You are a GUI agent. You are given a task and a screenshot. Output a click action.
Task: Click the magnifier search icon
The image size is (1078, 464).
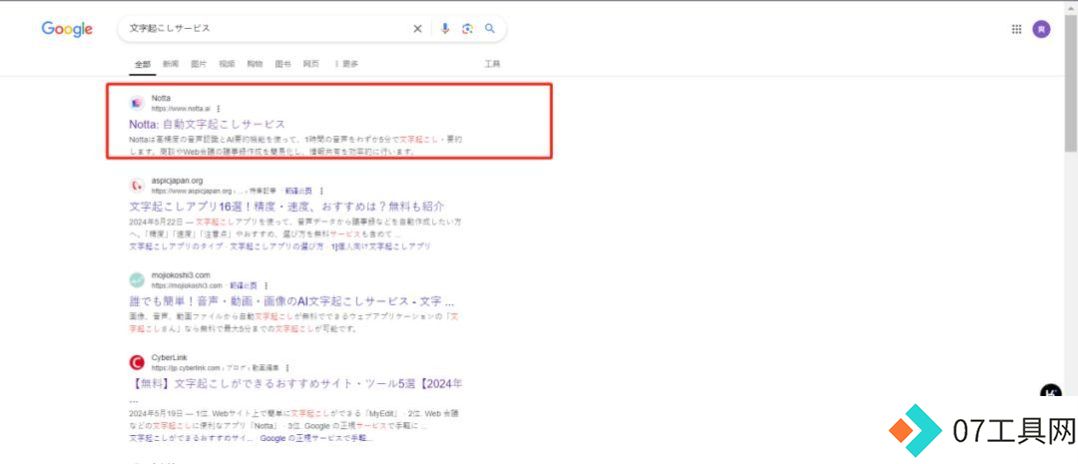tap(490, 29)
